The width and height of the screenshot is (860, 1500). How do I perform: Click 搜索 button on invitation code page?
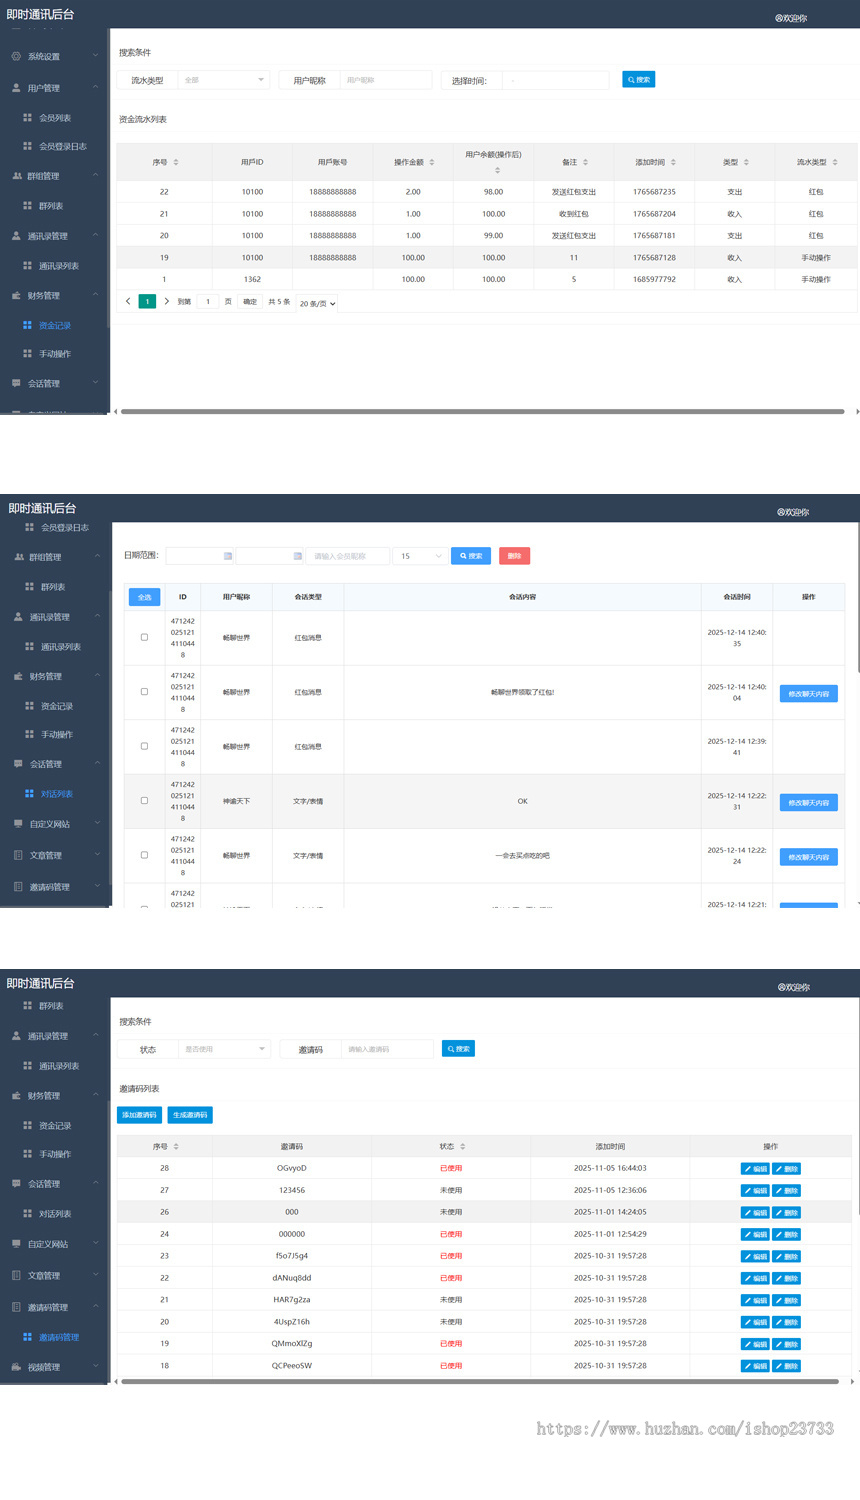[x=458, y=1049]
